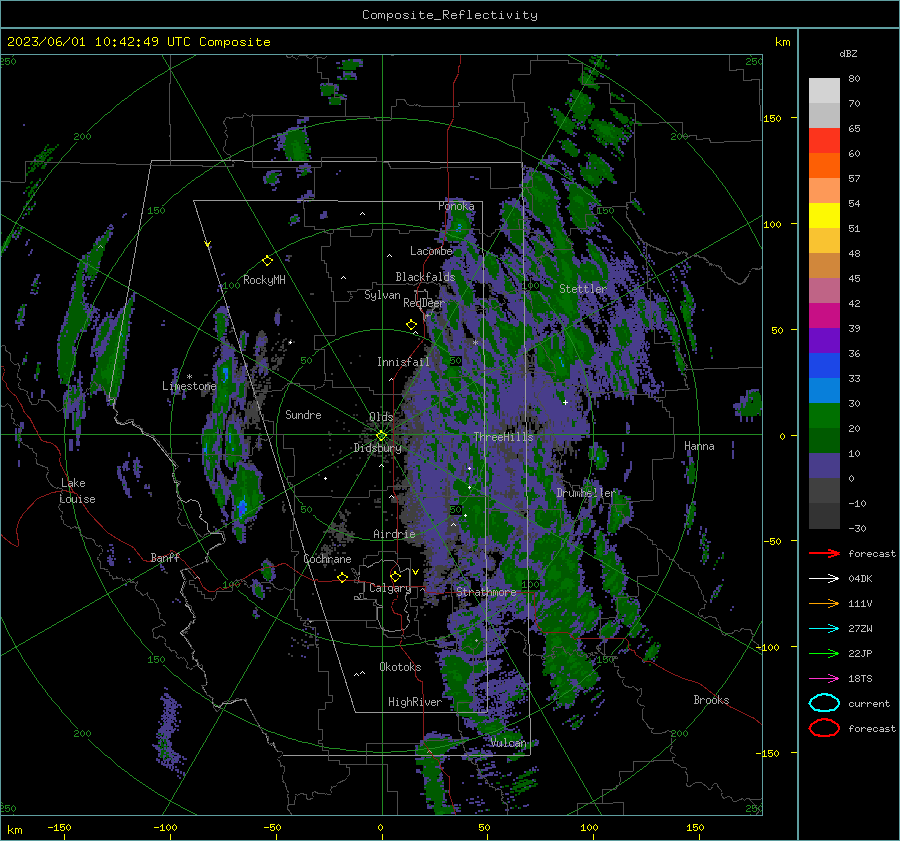The height and width of the screenshot is (841, 900).
Task: Click the Hanna label
Action: 699,446
